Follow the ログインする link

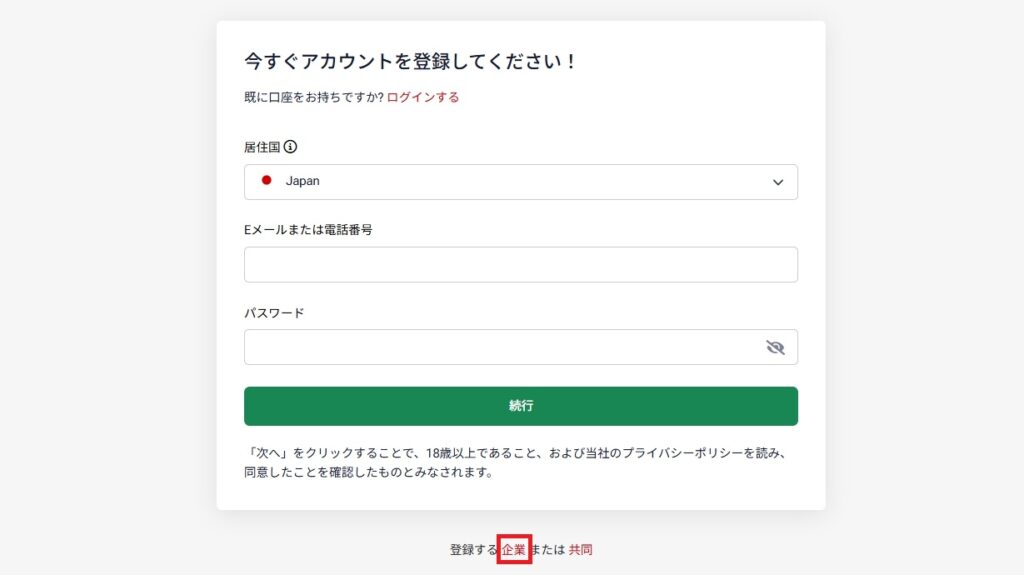click(423, 97)
